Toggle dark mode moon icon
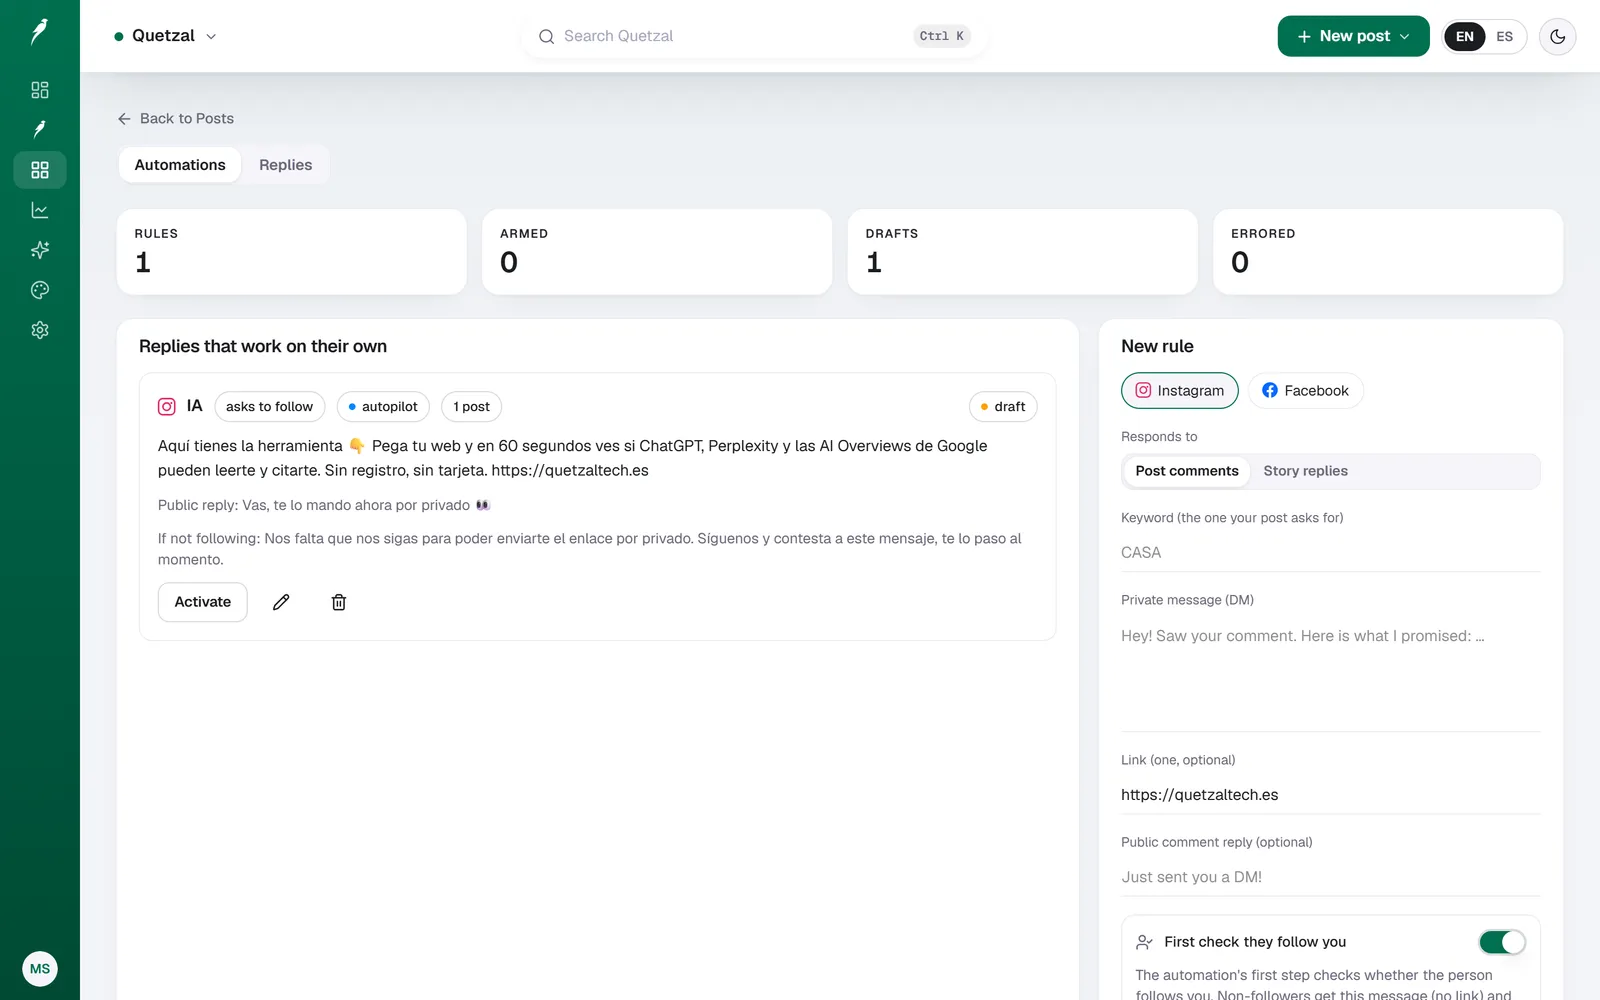Screen dimensions: 1600x1000 click(x=1557, y=36)
